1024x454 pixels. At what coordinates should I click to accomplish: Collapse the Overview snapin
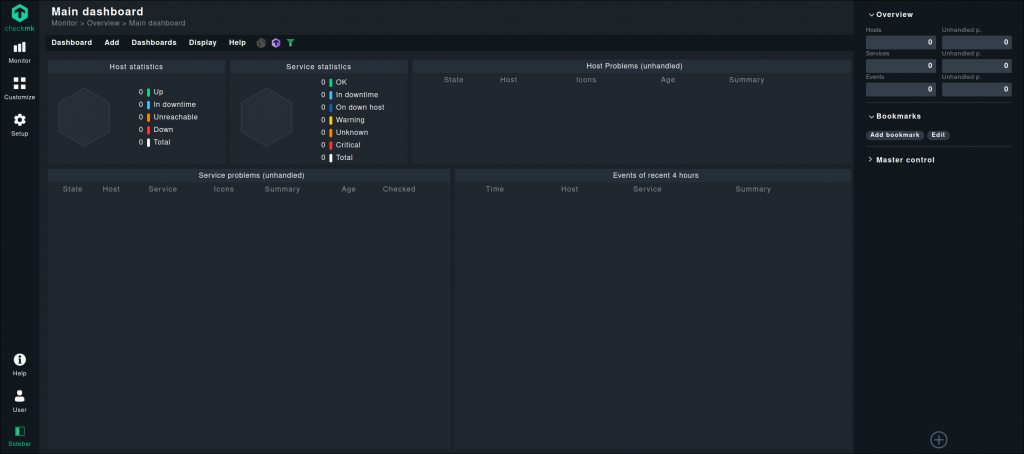894,15
